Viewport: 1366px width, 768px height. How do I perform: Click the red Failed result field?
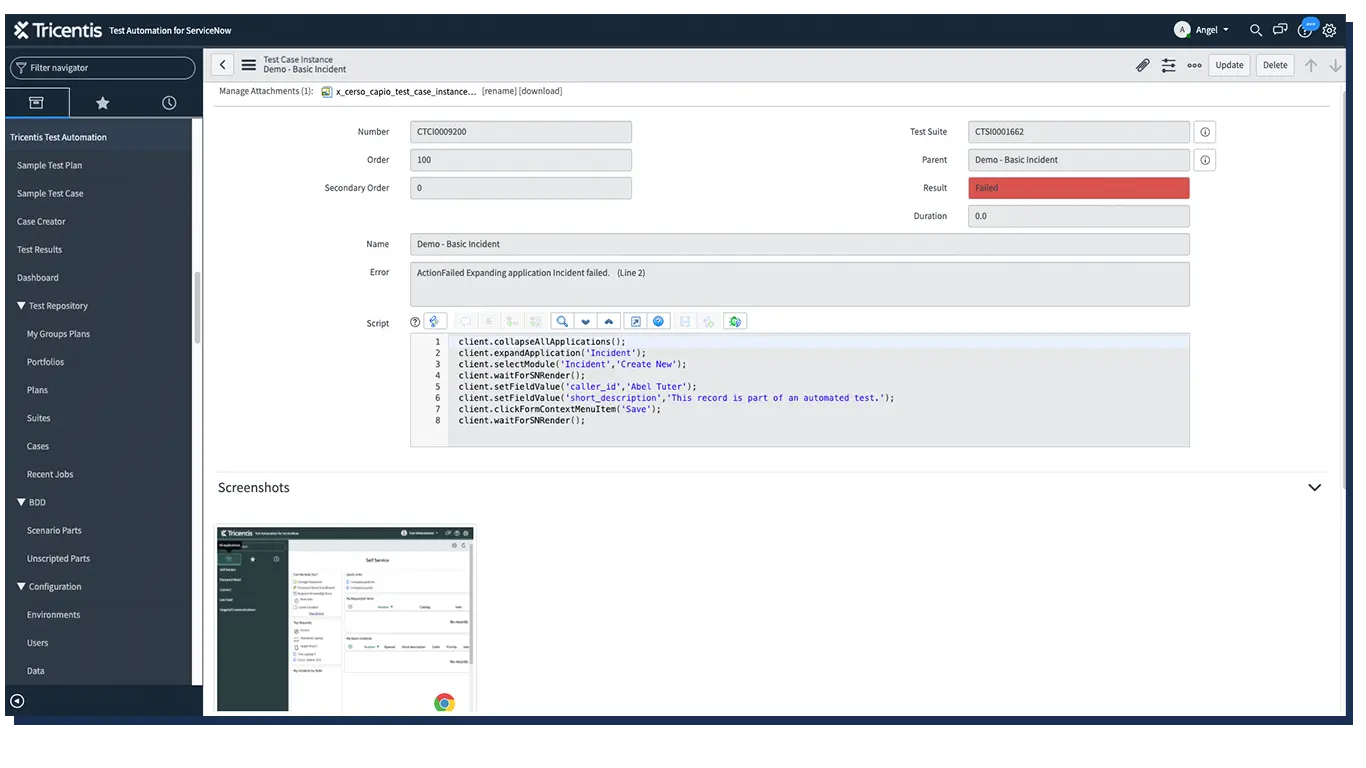[x=1079, y=188]
